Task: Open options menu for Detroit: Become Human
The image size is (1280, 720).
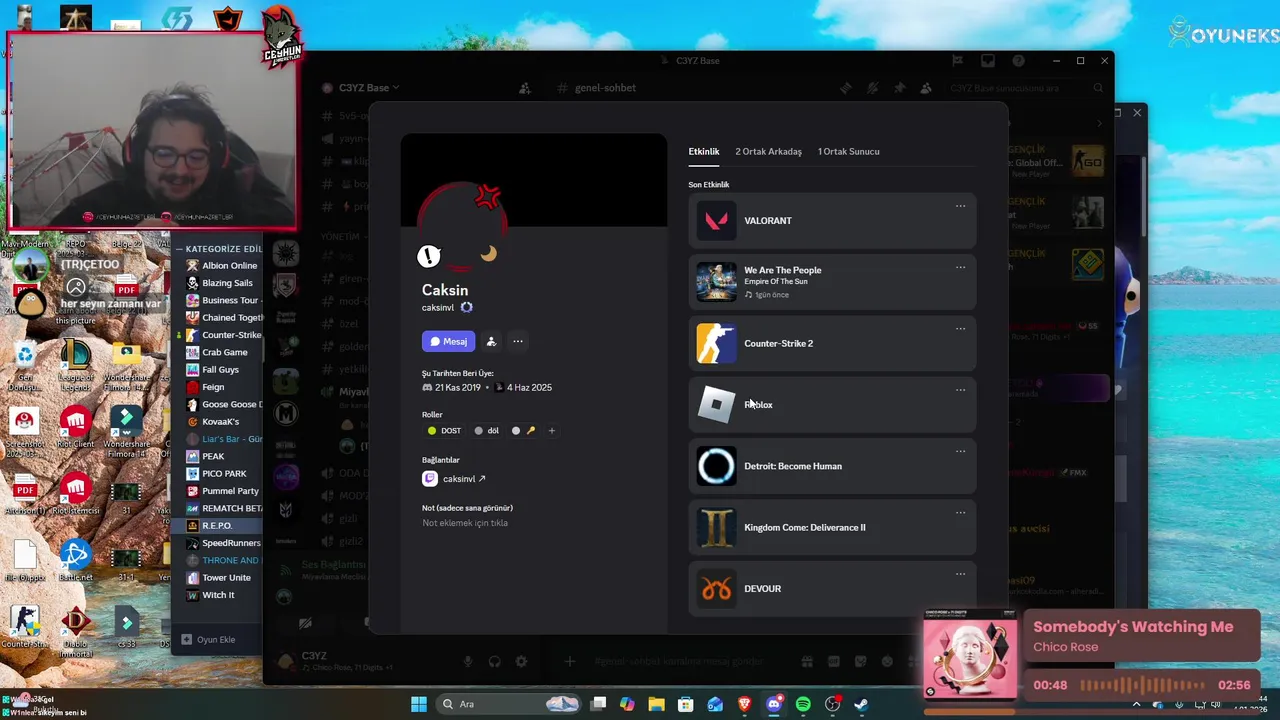Action: pos(960,451)
